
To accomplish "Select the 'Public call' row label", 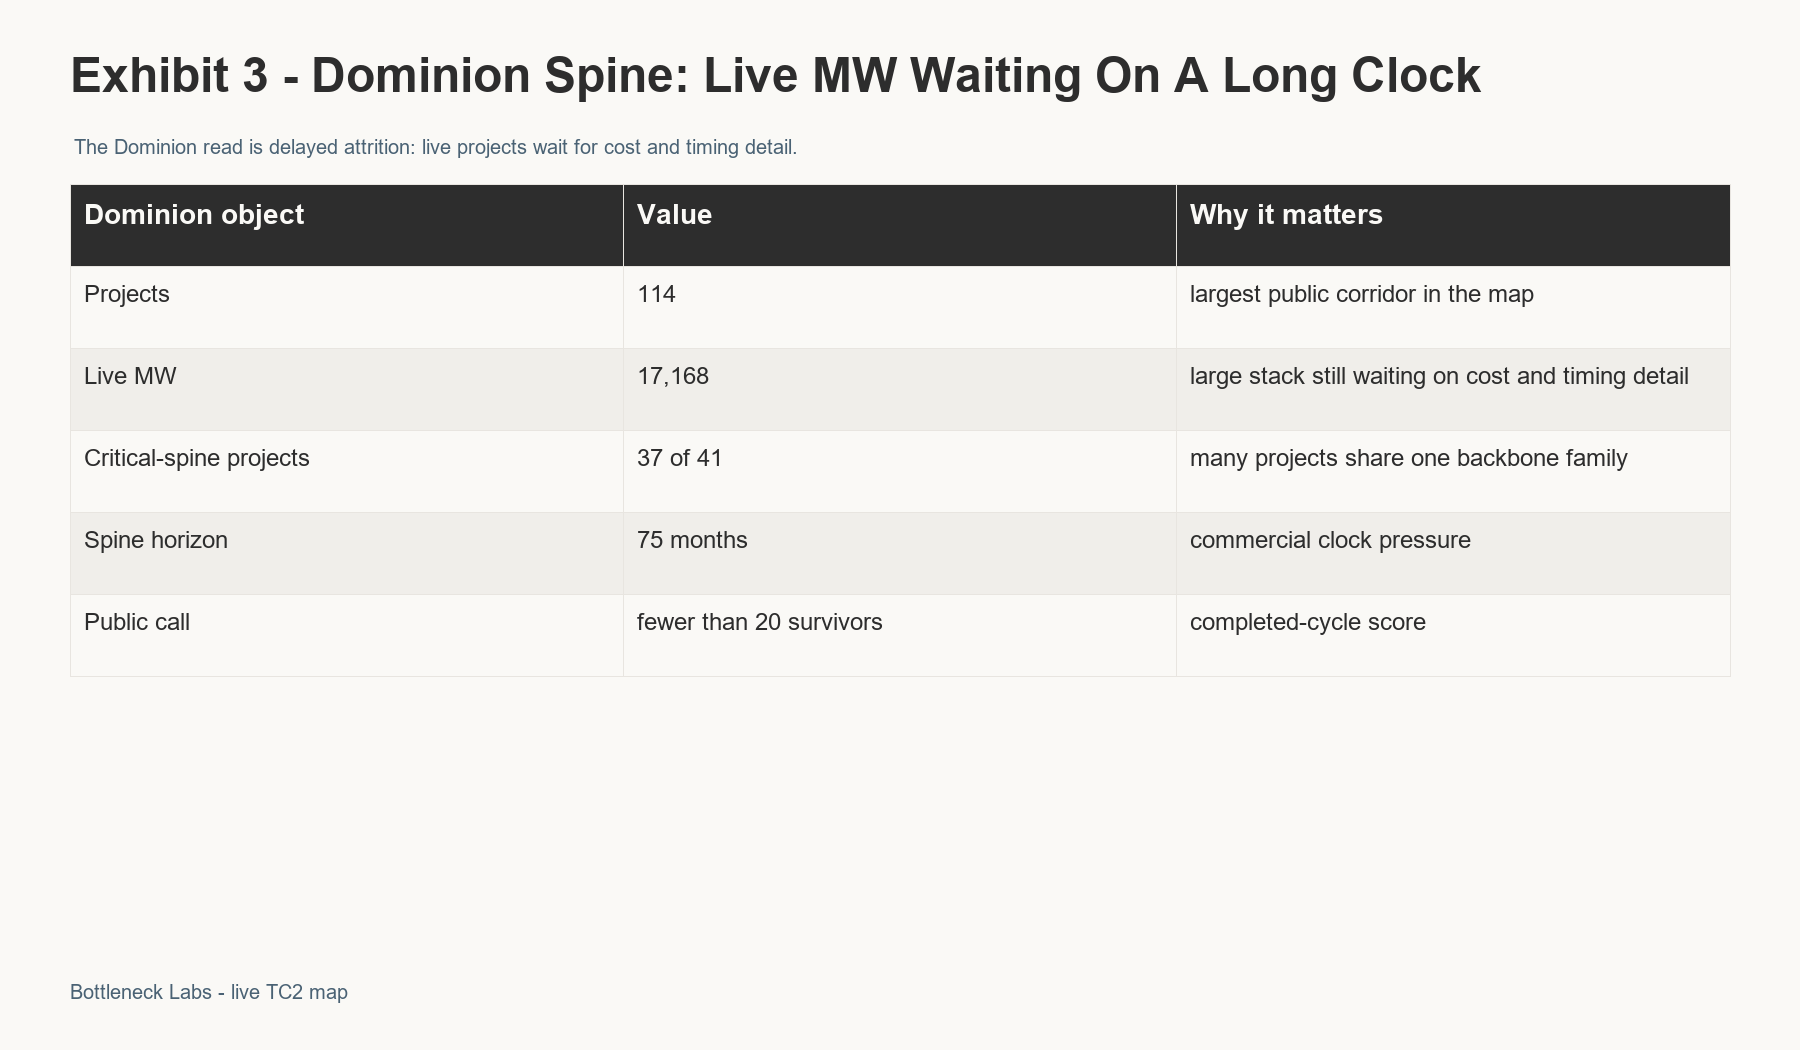I will [x=347, y=635].
